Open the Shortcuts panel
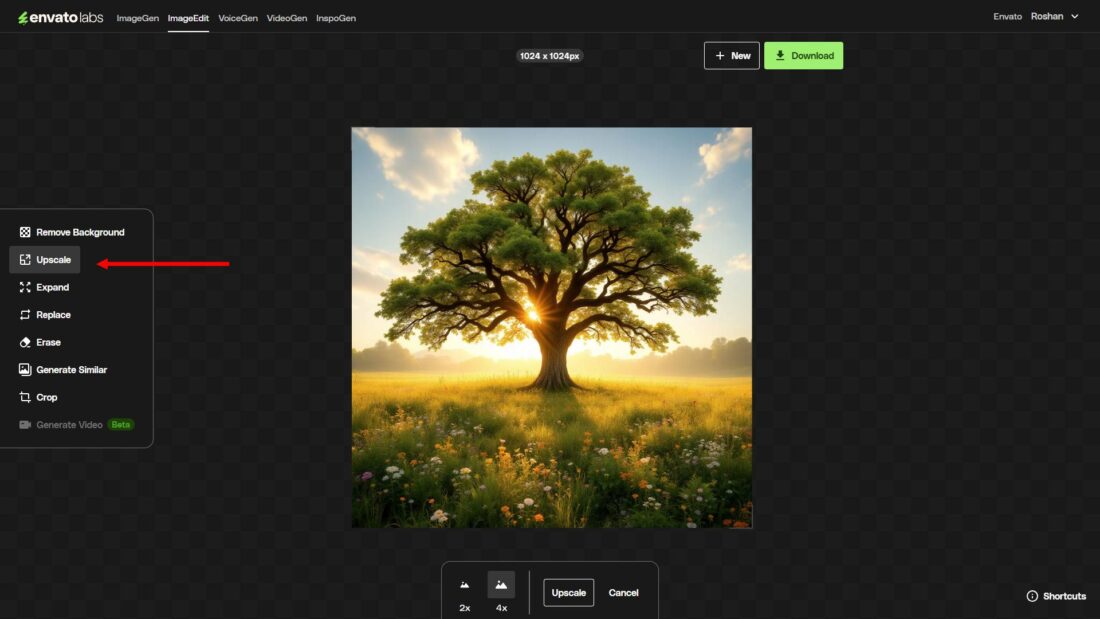The width and height of the screenshot is (1100, 619). tap(1055, 595)
